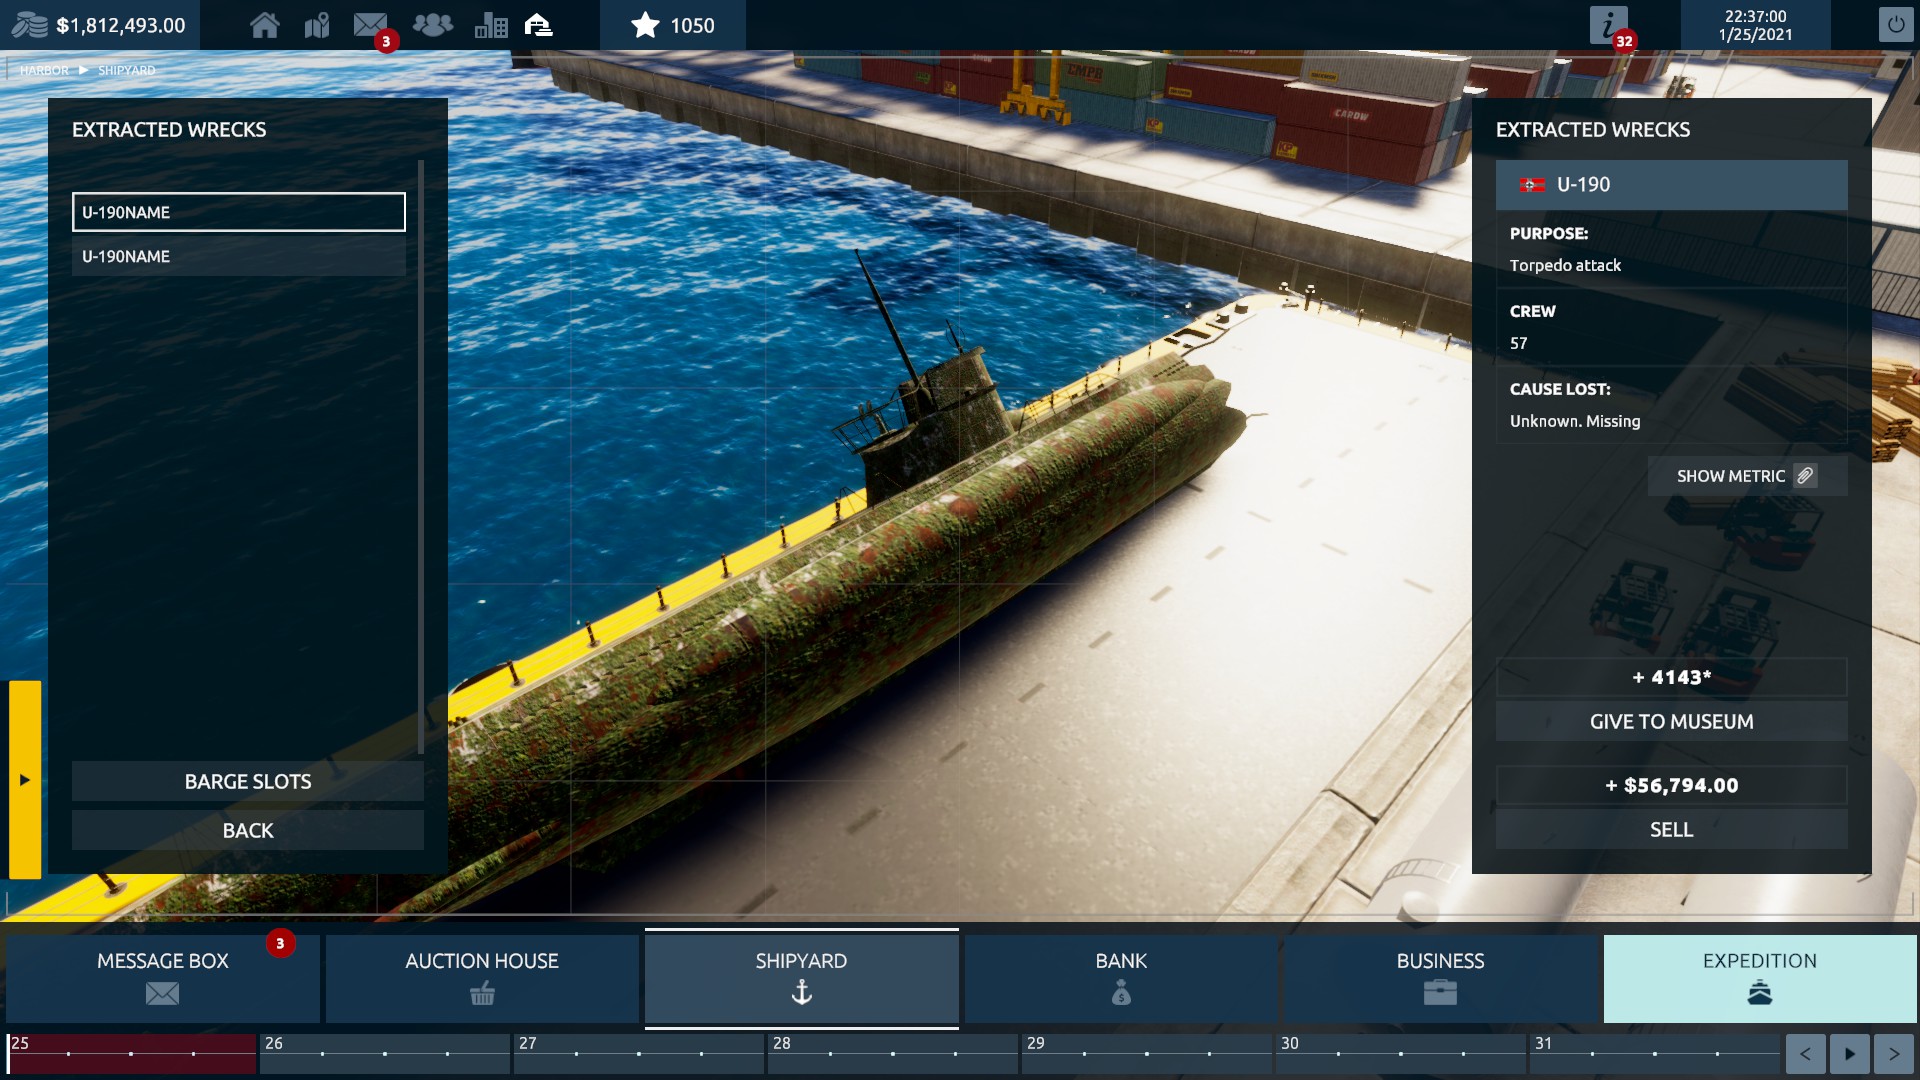
Task: Switch to the Auction House tab
Action: (482, 977)
